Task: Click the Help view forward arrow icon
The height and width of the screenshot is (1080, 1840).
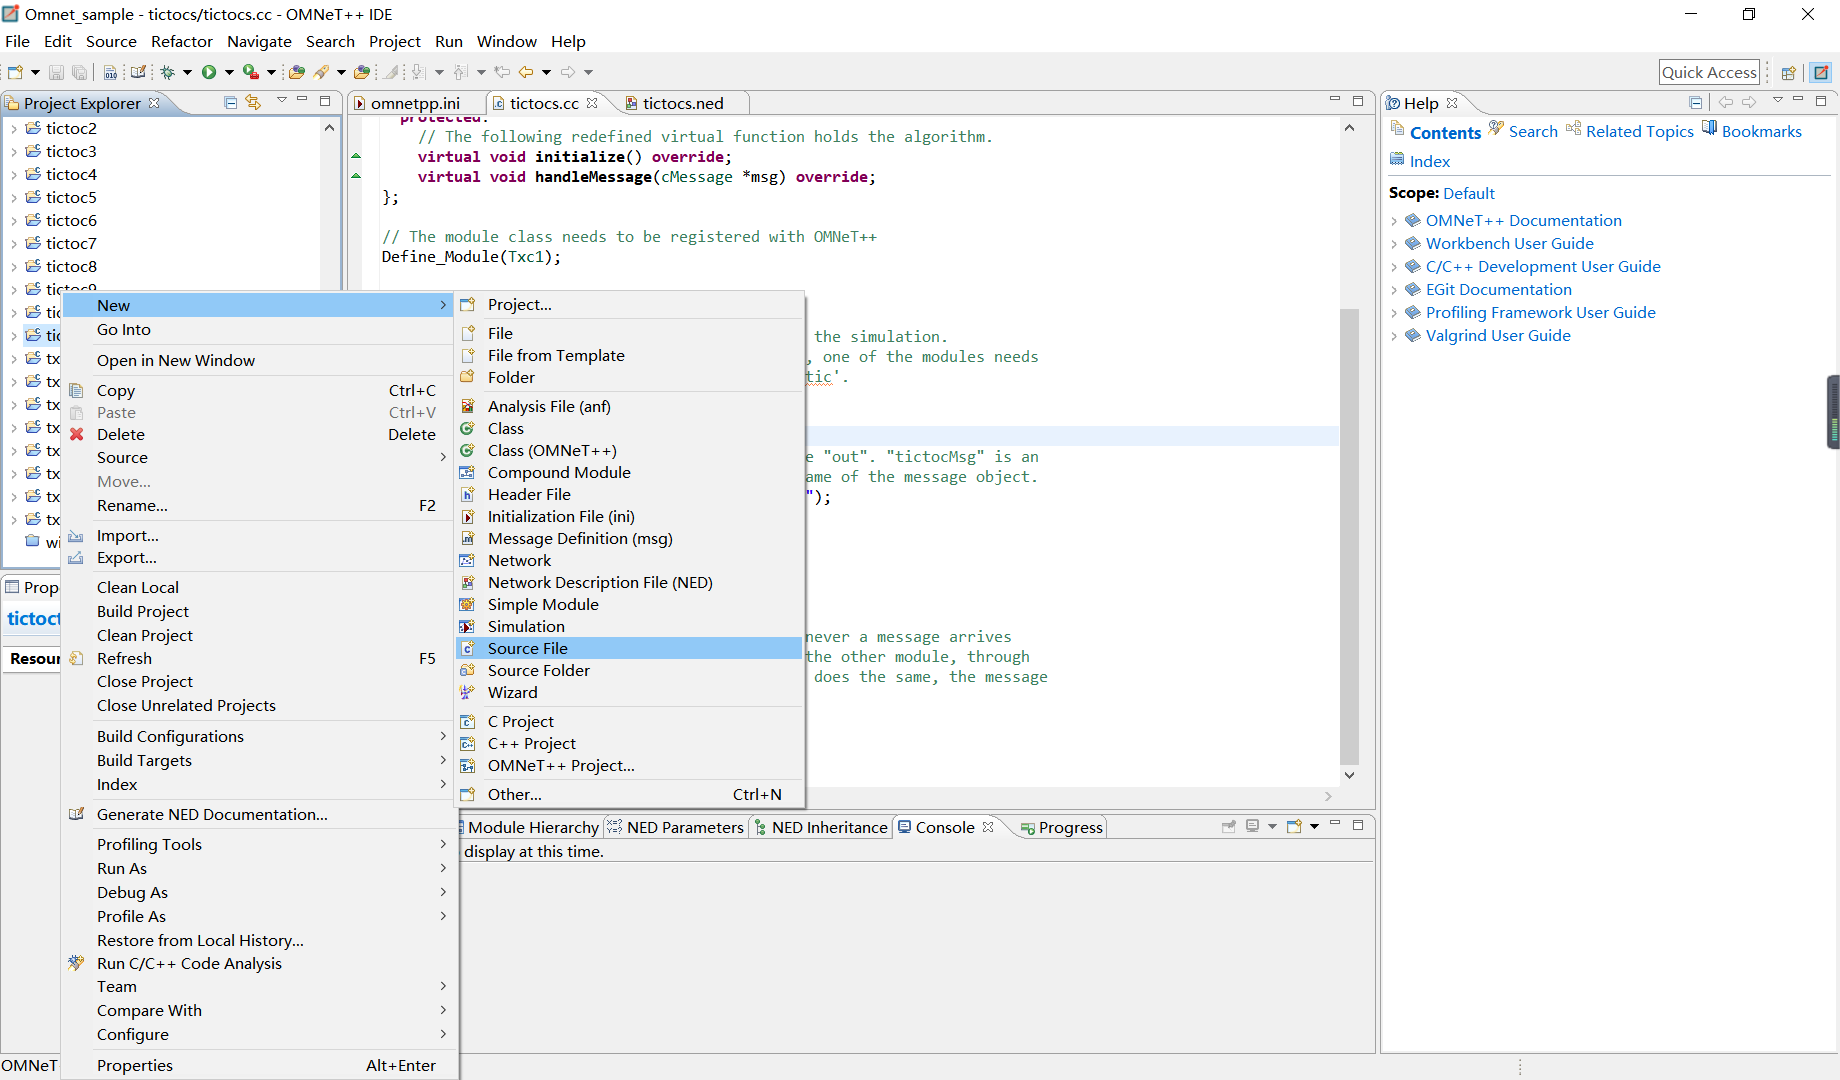Action: (x=1749, y=102)
